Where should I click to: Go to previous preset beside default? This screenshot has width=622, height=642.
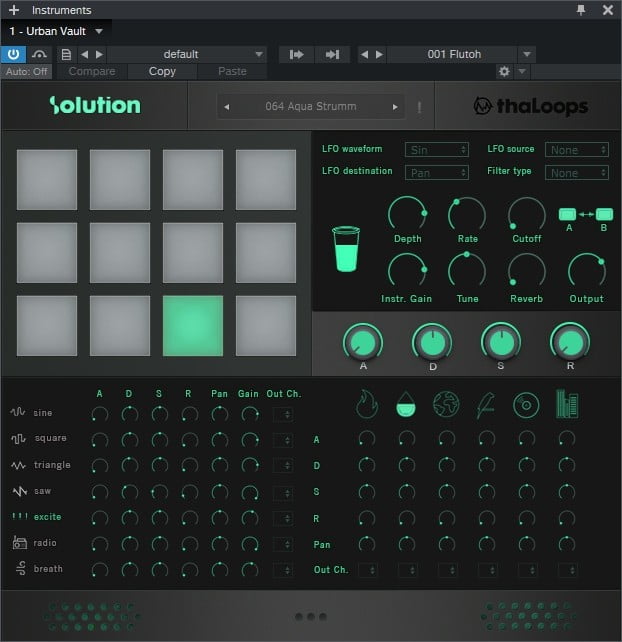click(x=84, y=54)
